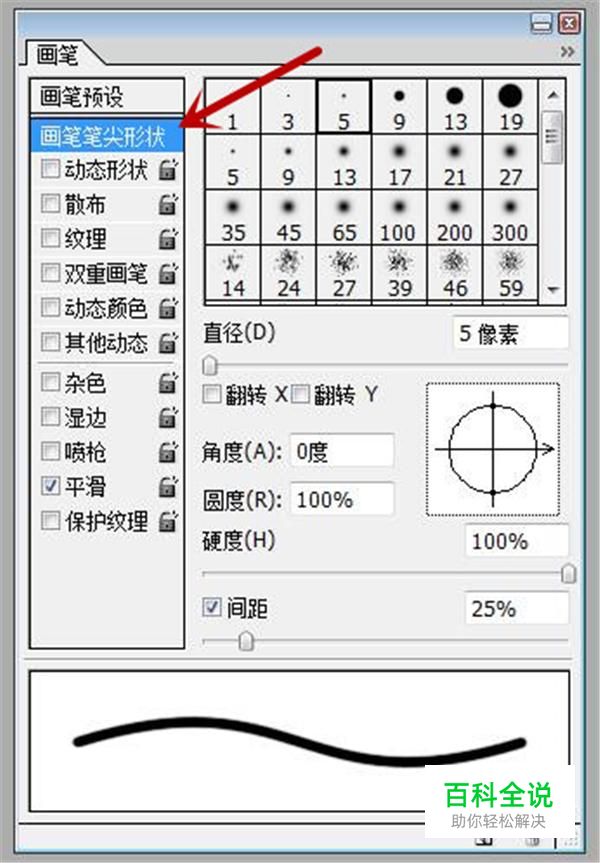Enable the 双重画笔 checkbox

coord(50,272)
